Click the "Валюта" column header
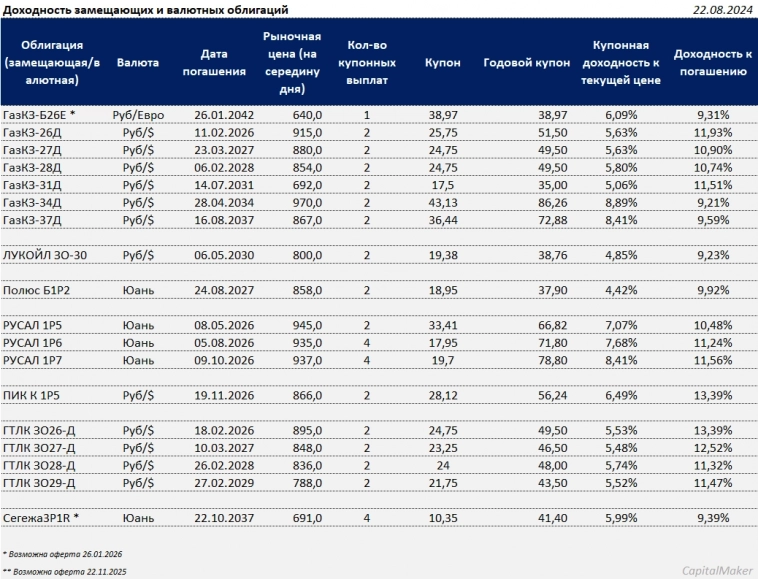The width and height of the screenshot is (758, 579). click(137, 62)
